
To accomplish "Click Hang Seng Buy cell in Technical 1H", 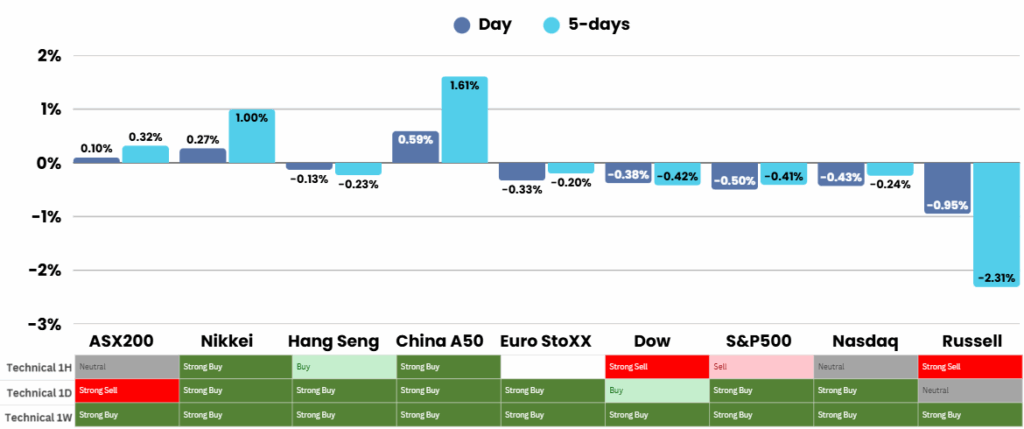I will [343, 367].
